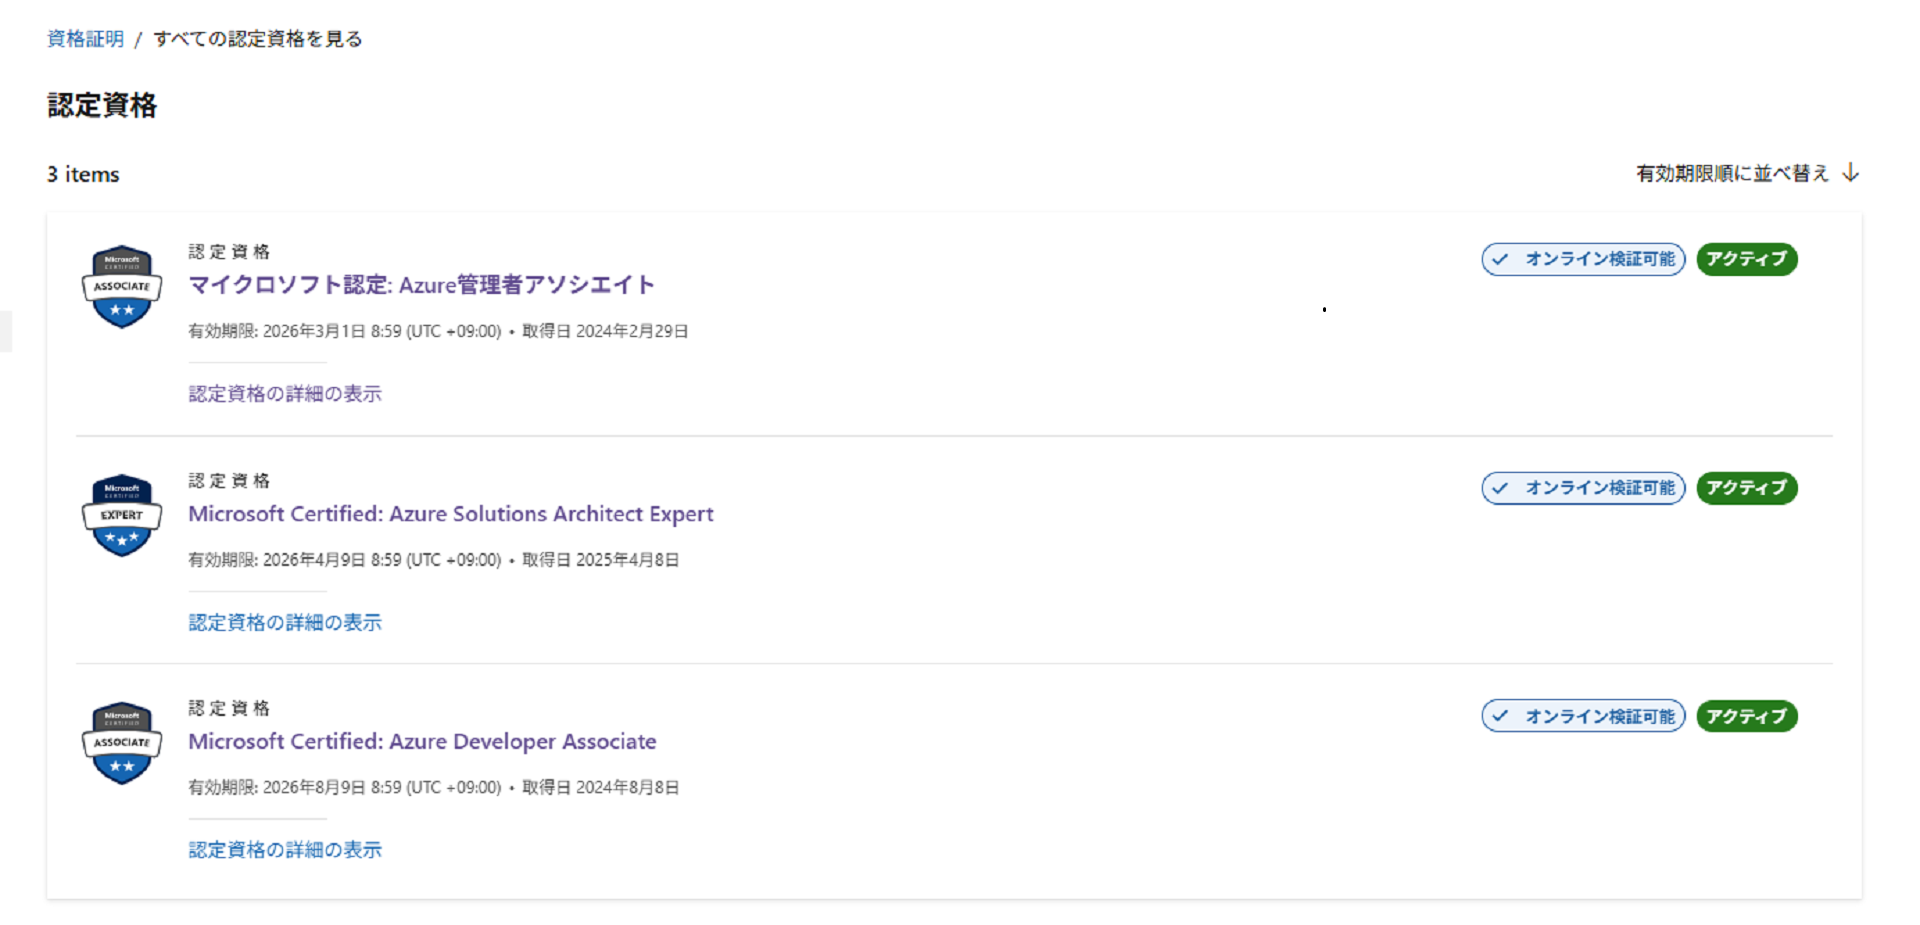Click アクティブ status badge for Solutions Architect Expert

pos(1746,488)
